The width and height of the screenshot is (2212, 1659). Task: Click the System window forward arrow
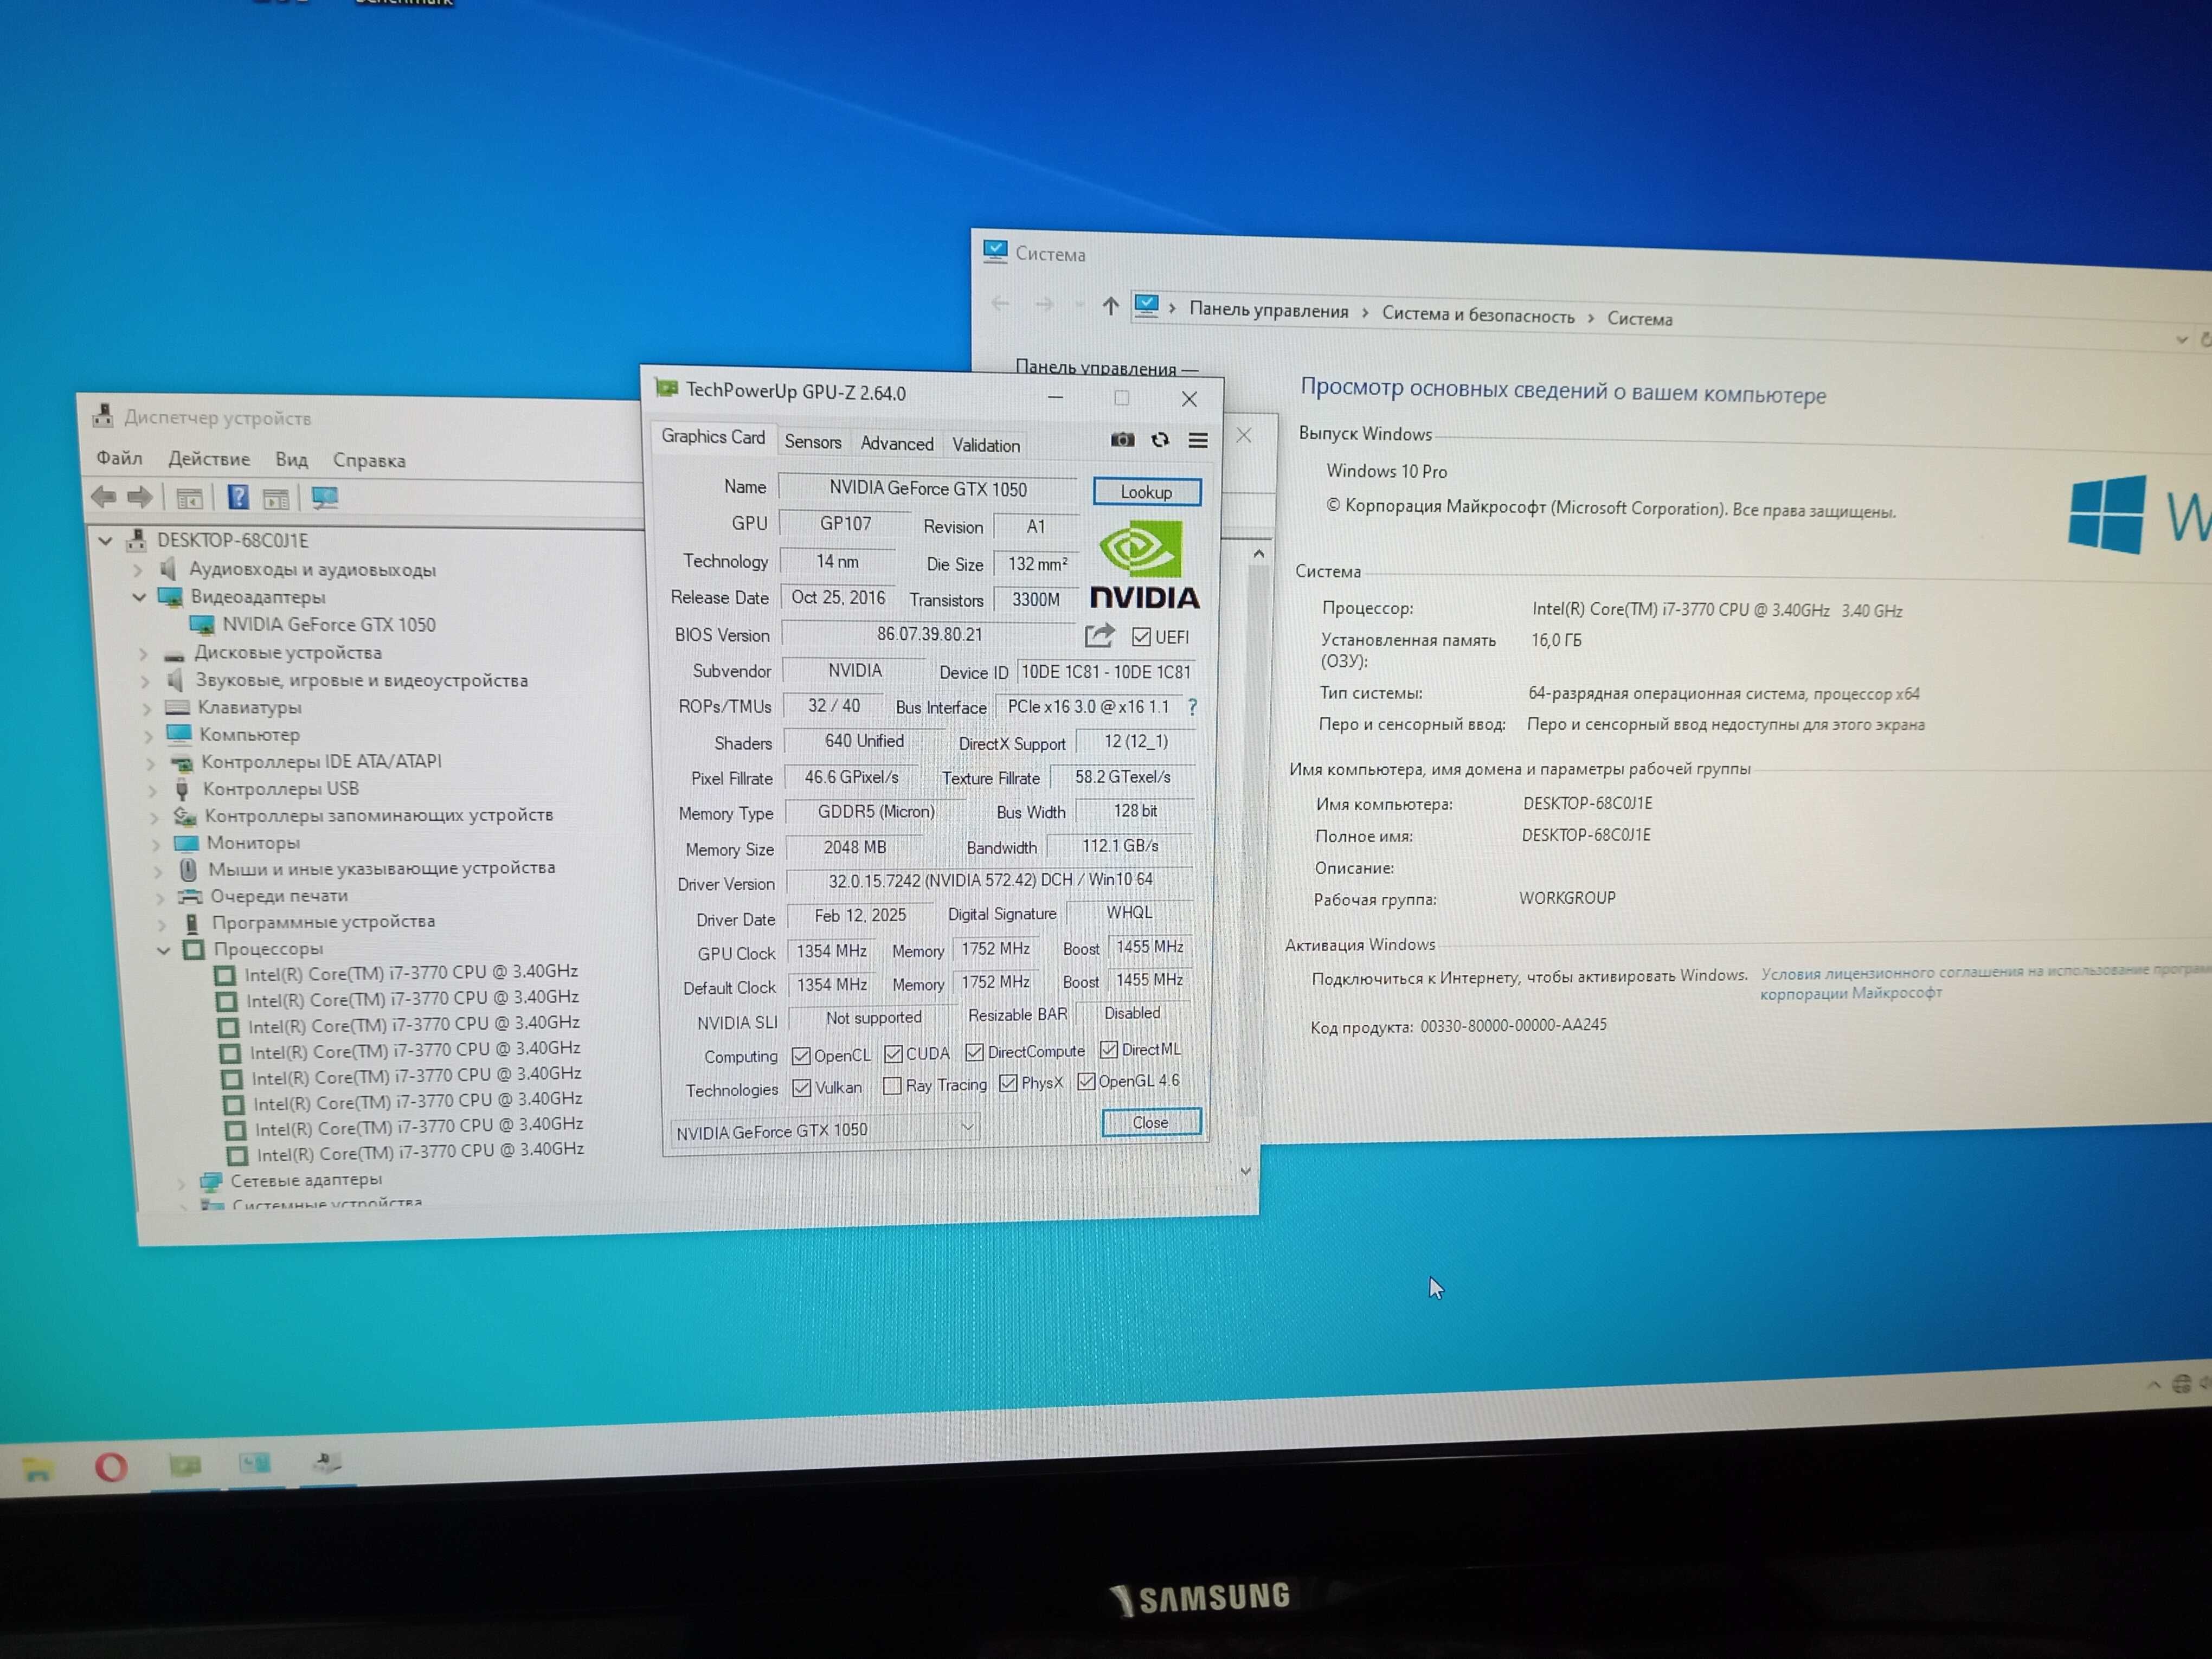coord(1044,304)
